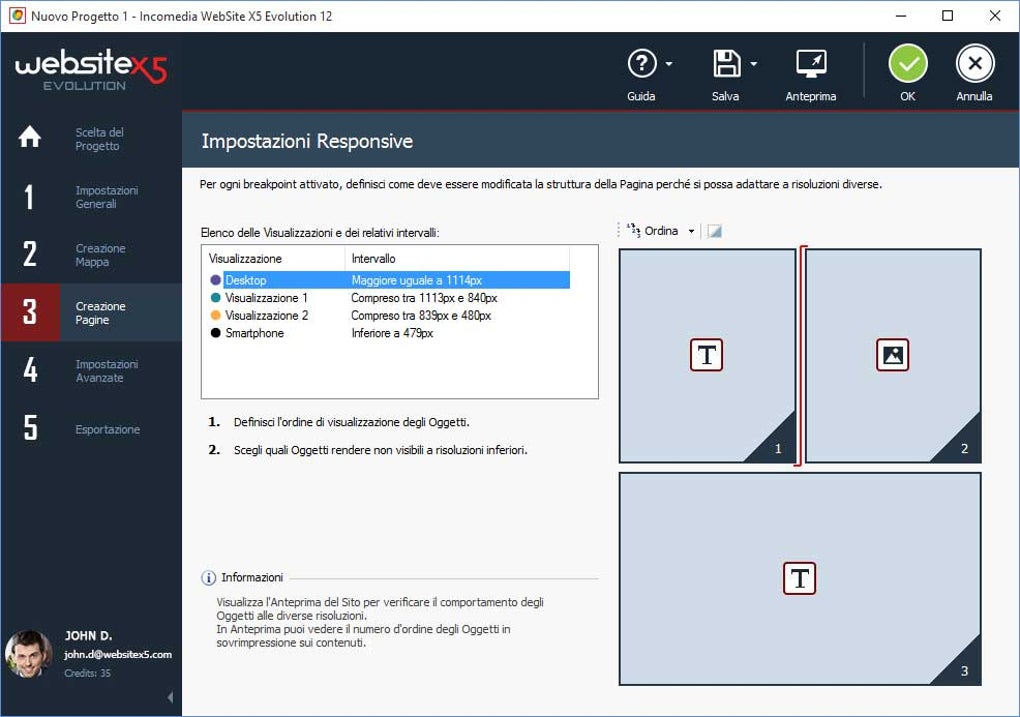Click the Informazioni info icon

[x=208, y=578]
